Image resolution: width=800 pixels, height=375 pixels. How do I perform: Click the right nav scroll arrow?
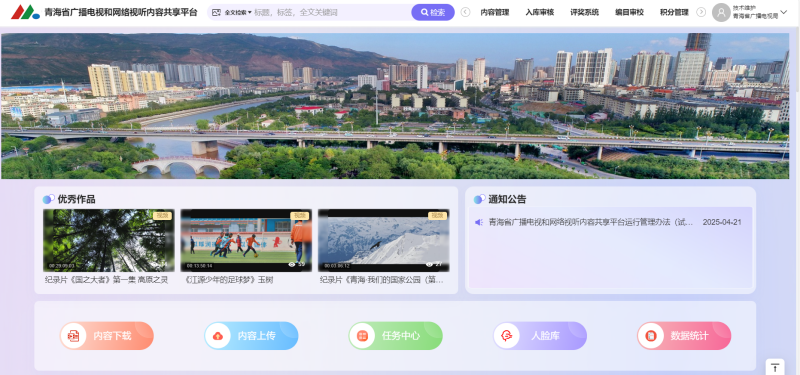(x=701, y=12)
